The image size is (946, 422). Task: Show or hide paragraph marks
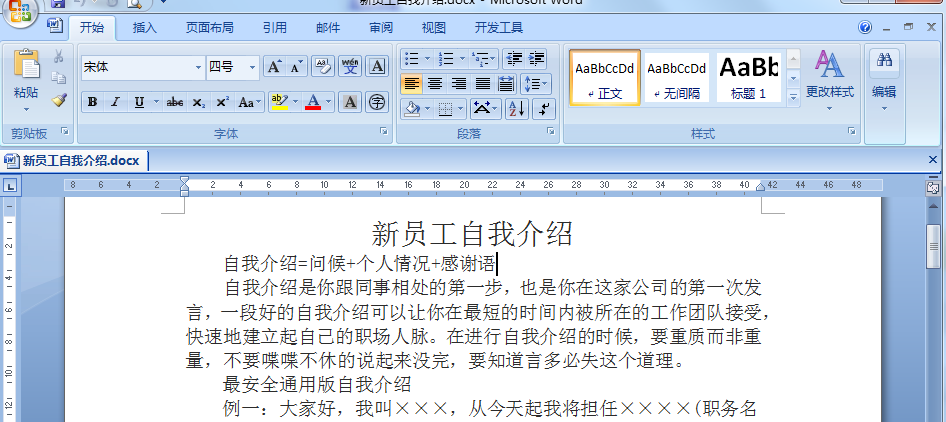544,109
